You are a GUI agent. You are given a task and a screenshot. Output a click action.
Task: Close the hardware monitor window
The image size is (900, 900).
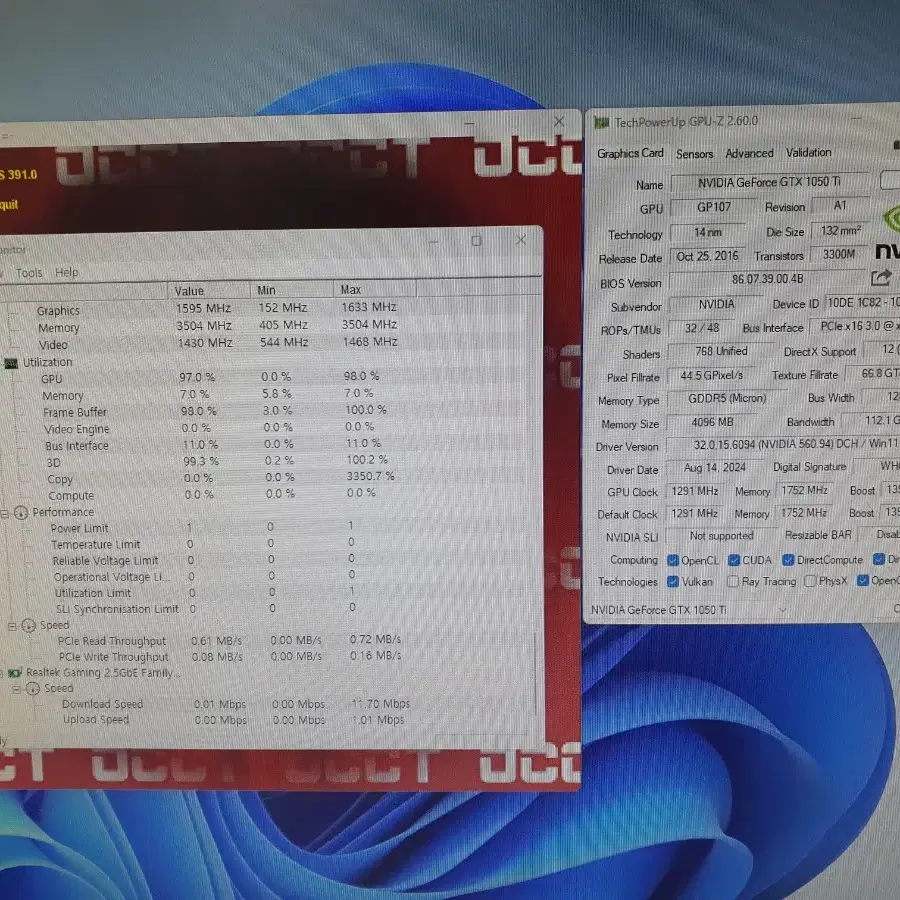[521, 239]
